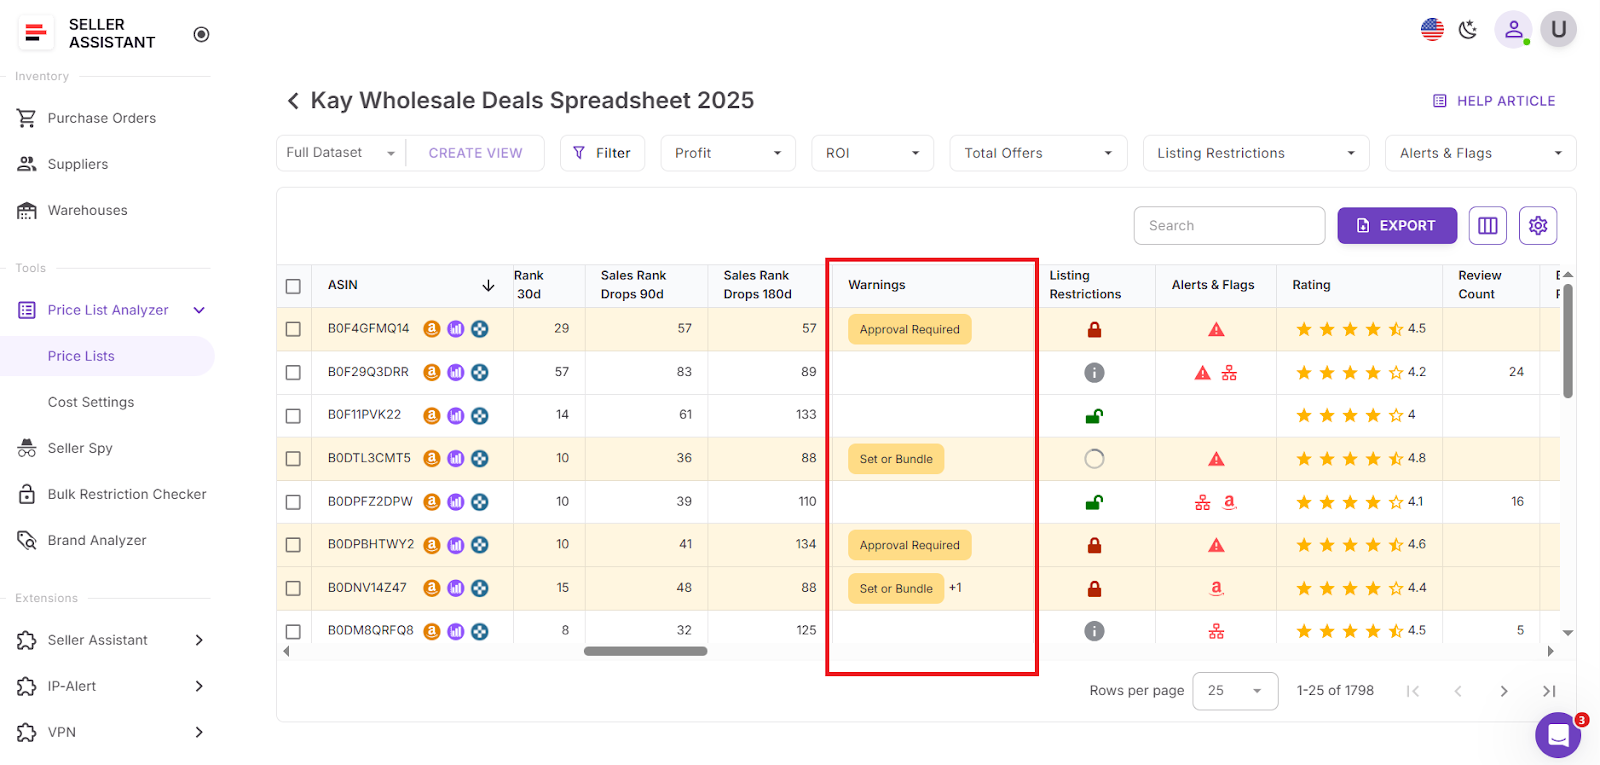Image resolution: width=1600 pixels, height=765 pixels.
Task: Expand the Listing Restrictions dropdown
Action: click(x=1256, y=153)
